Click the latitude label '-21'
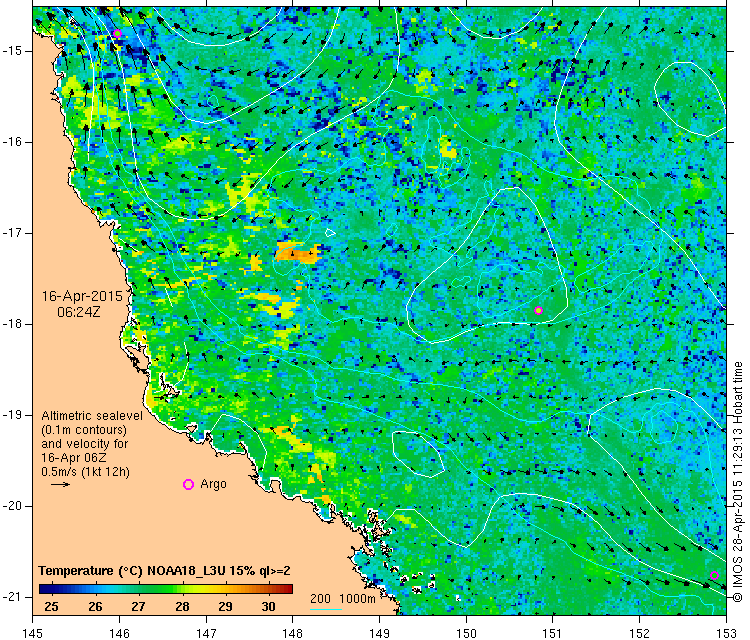This screenshot has height=640, width=750. tap(13, 597)
